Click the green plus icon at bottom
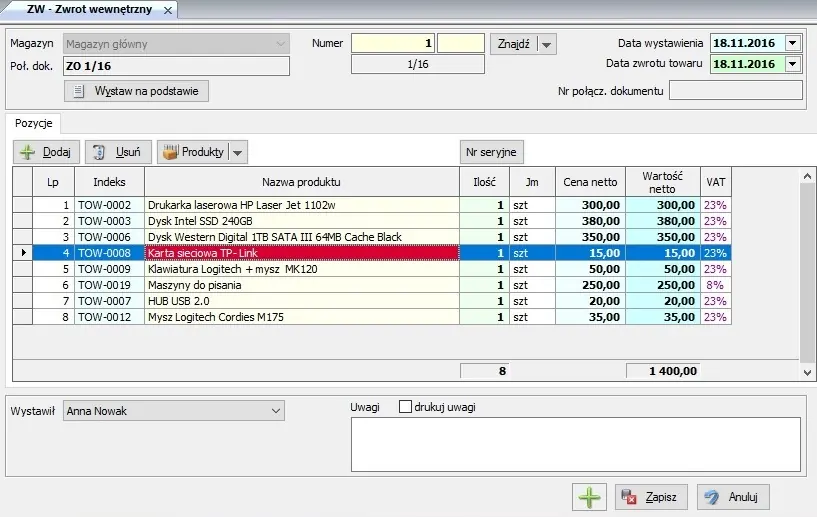 (x=589, y=497)
